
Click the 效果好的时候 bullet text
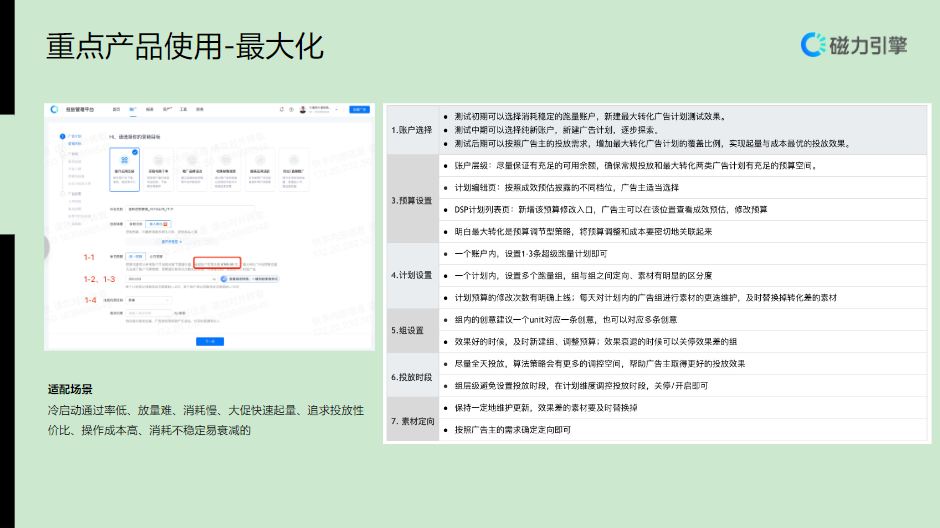tap(596, 342)
